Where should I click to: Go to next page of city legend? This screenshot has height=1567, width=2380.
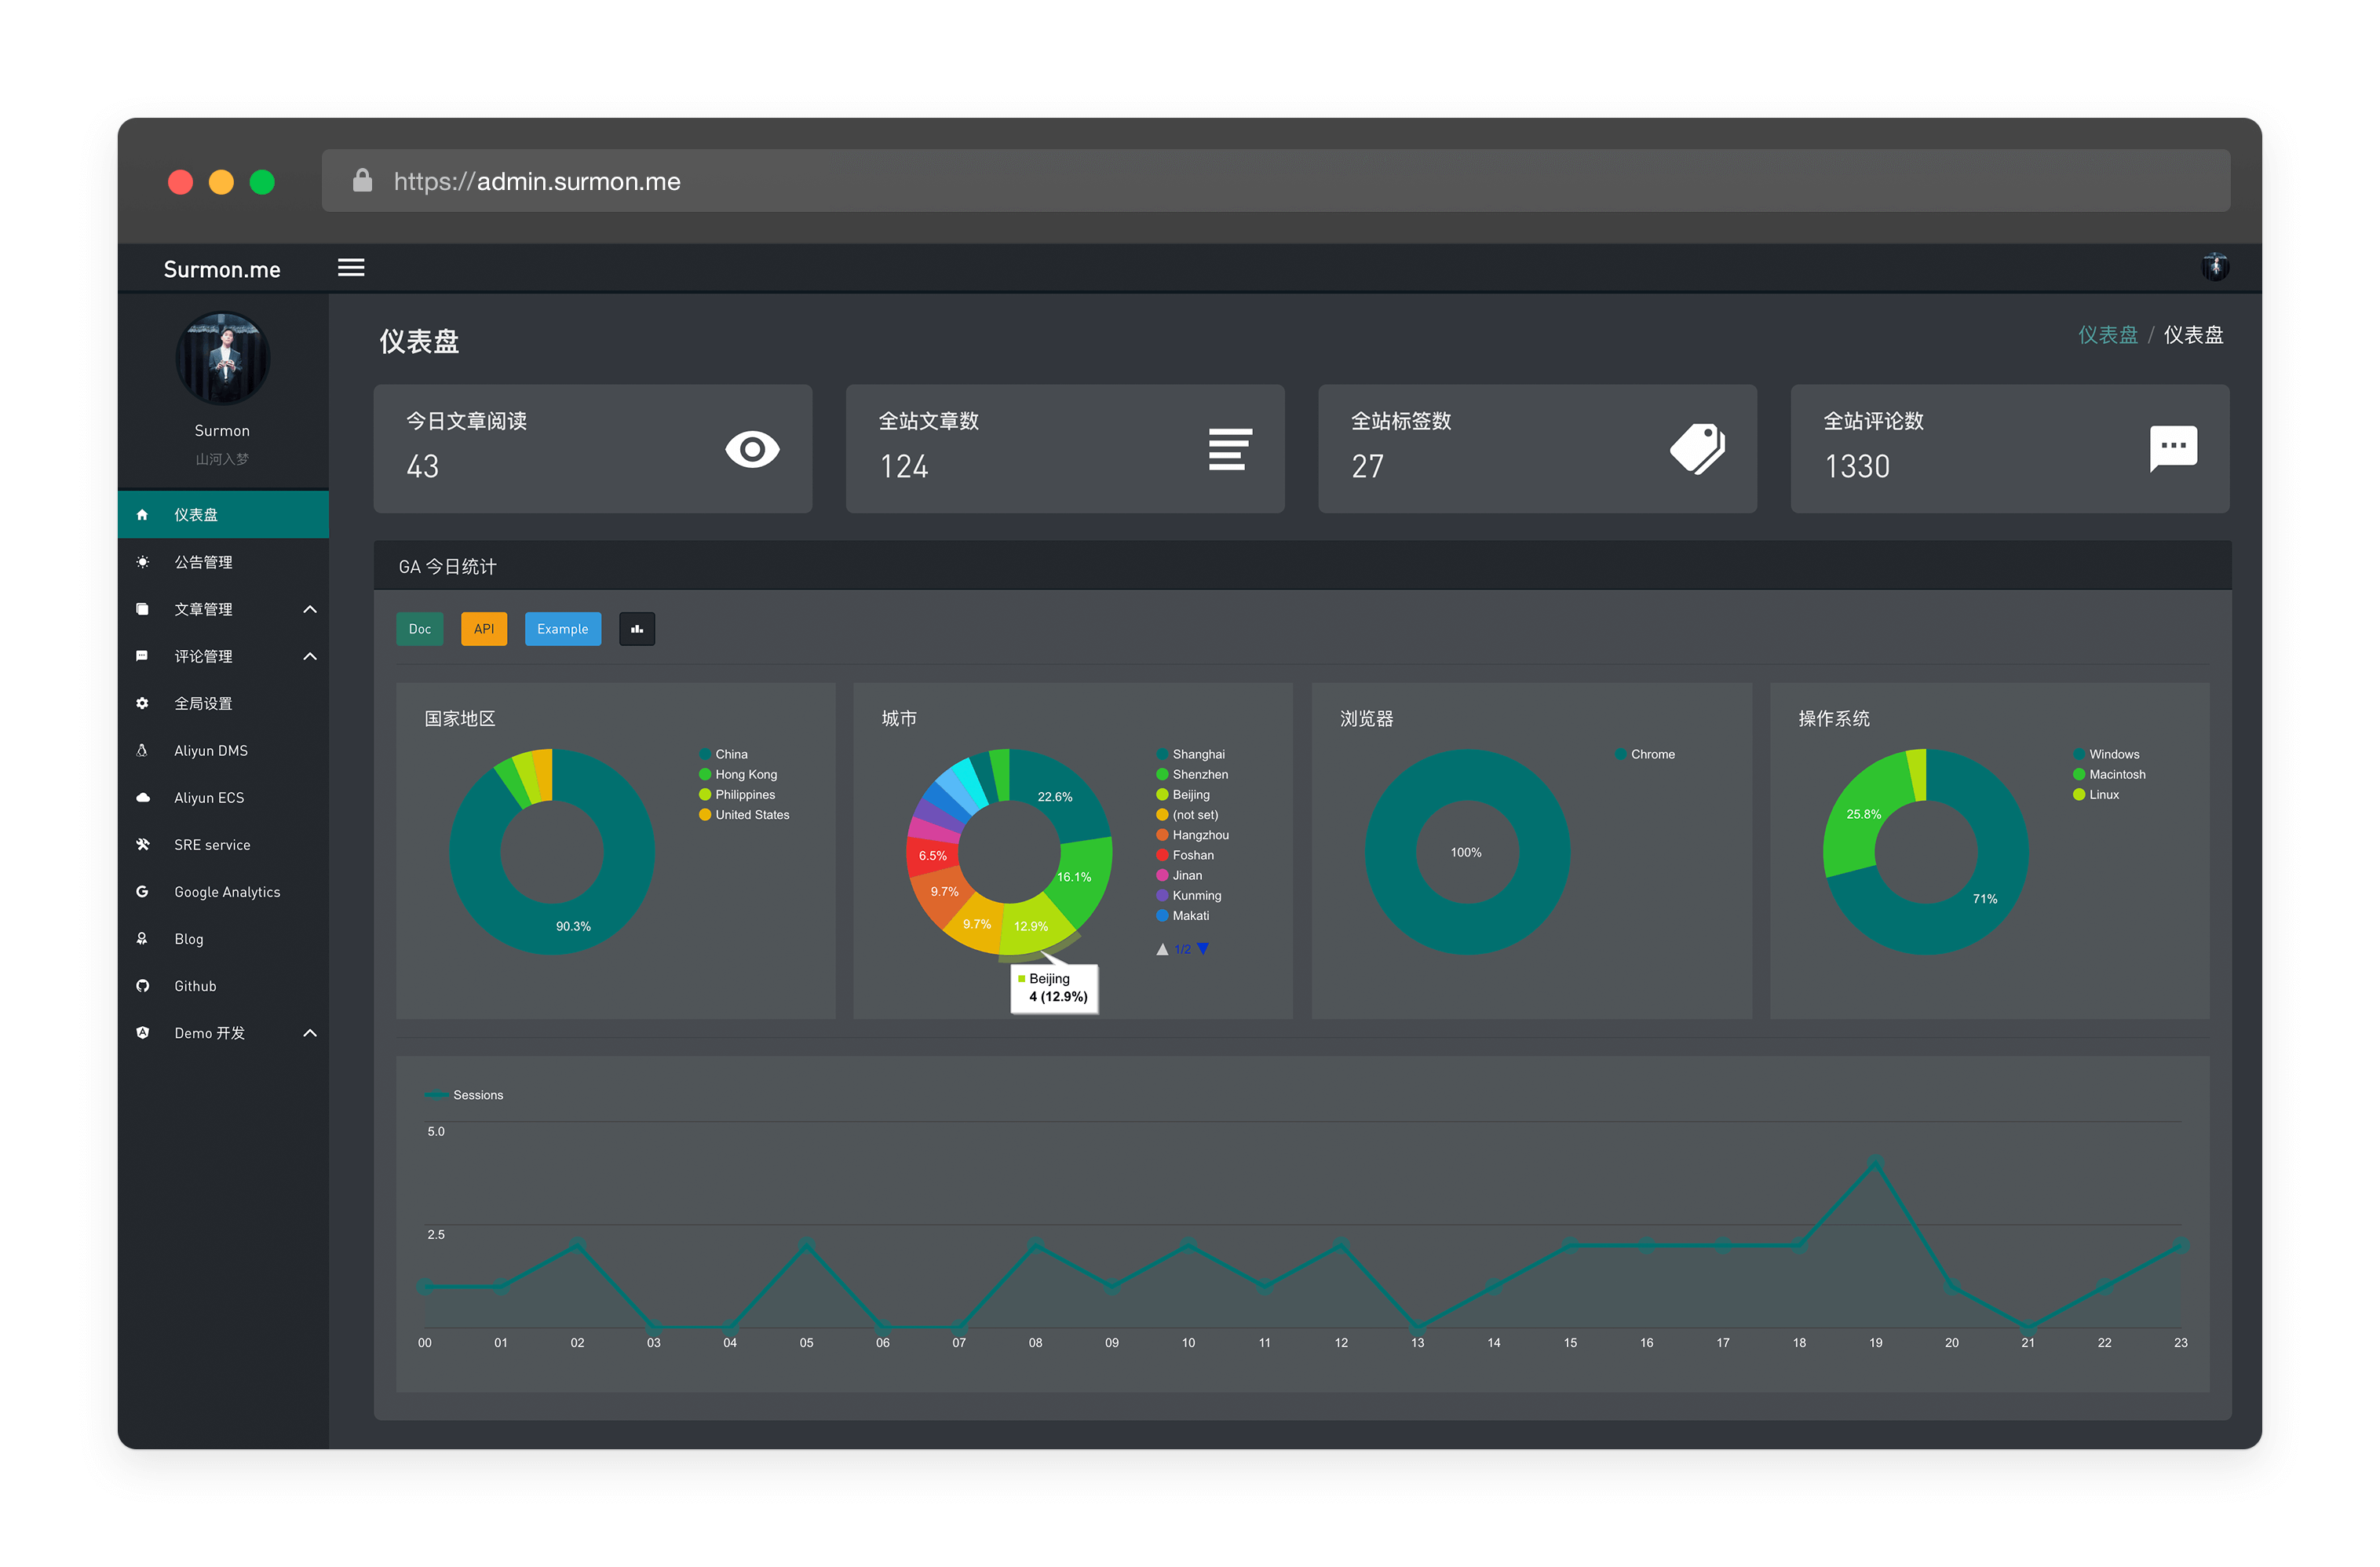1203,949
